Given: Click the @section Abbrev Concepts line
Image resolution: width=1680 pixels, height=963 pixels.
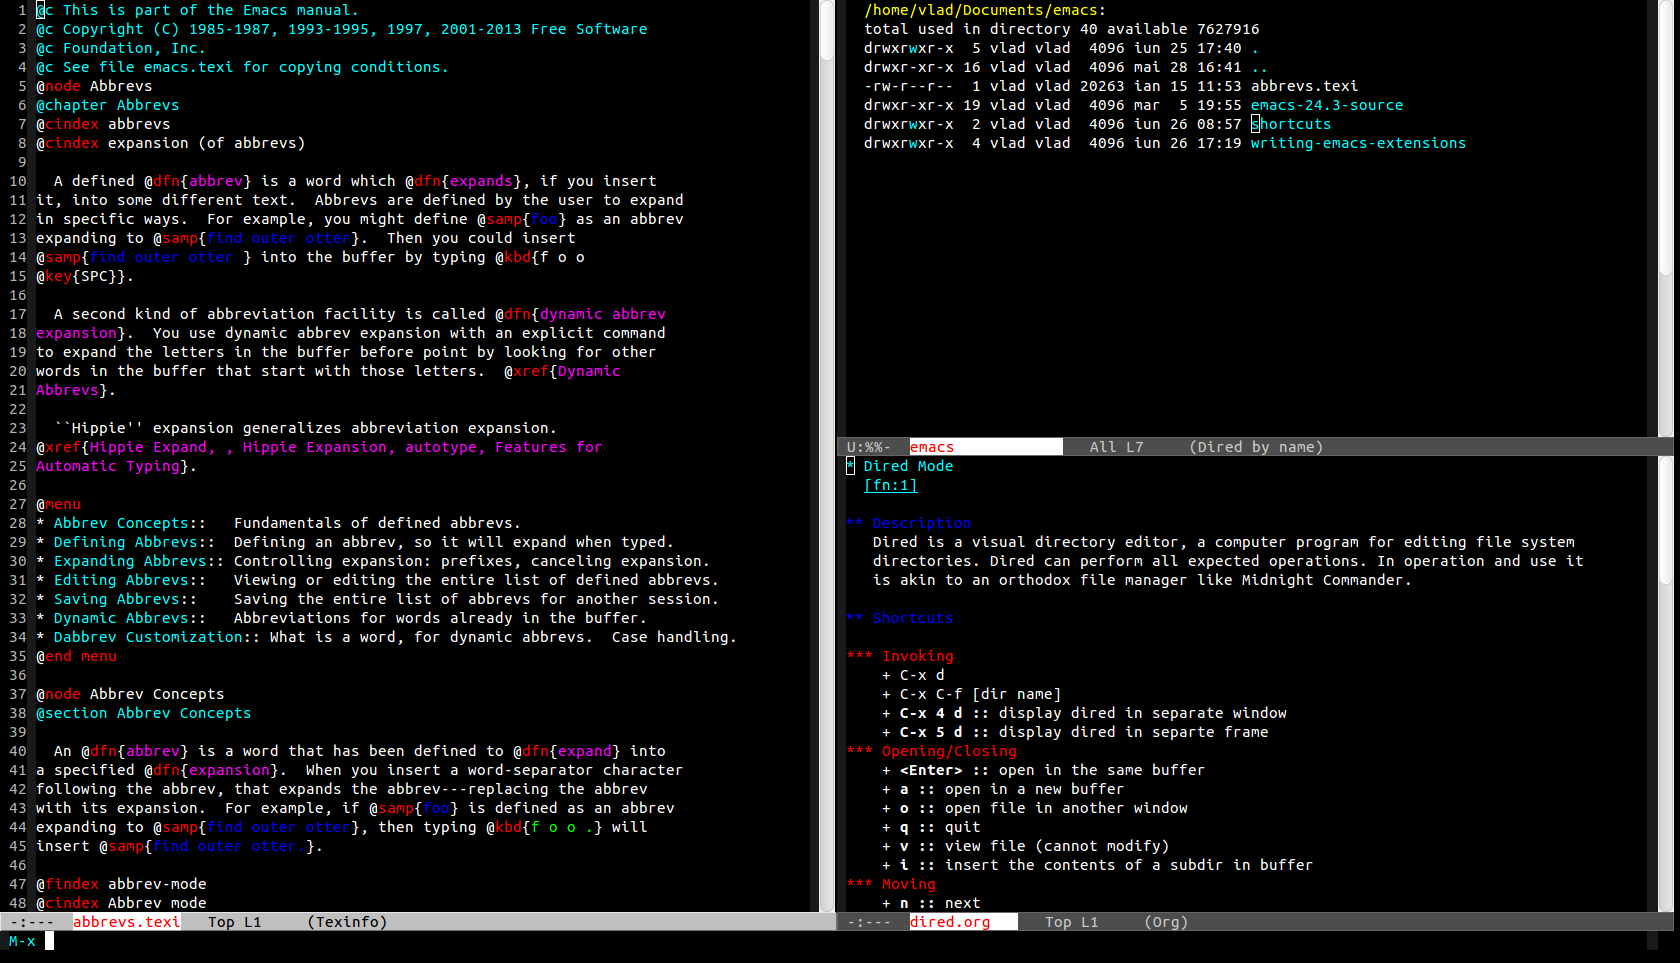Looking at the screenshot, I should (x=143, y=713).
